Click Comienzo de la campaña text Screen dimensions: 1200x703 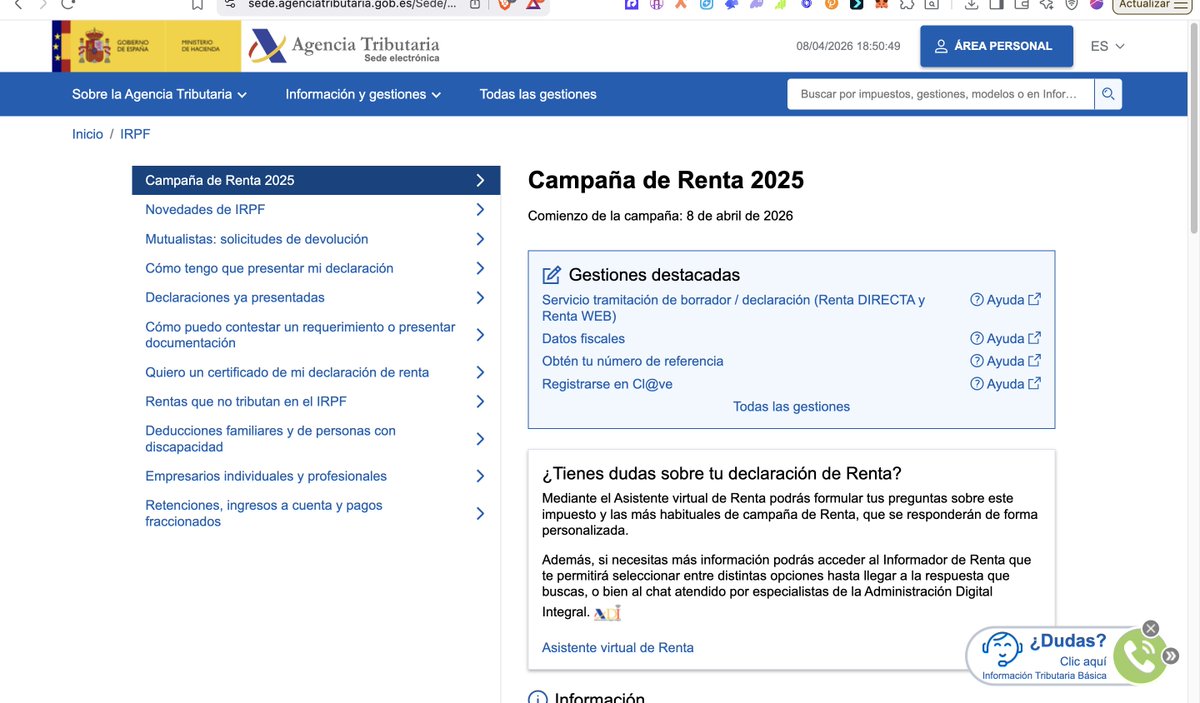click(x=660, y=216)
